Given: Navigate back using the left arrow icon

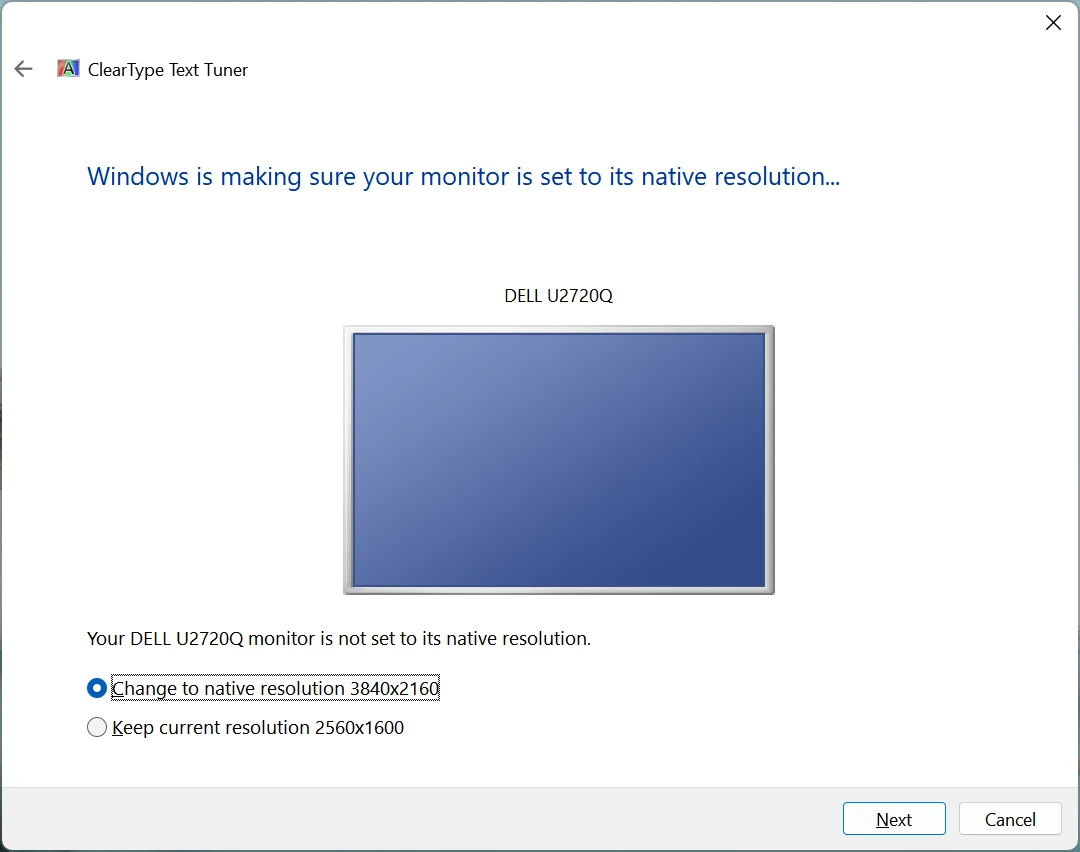Looking at the screenshot, I should click(23, 68).
